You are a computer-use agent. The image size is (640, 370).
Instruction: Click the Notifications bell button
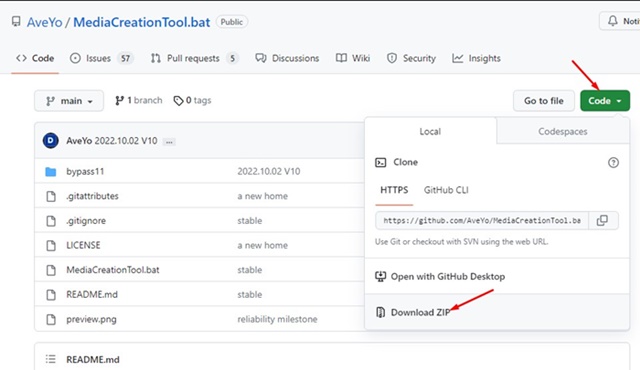pyautogui.click(x=620, y=21)
